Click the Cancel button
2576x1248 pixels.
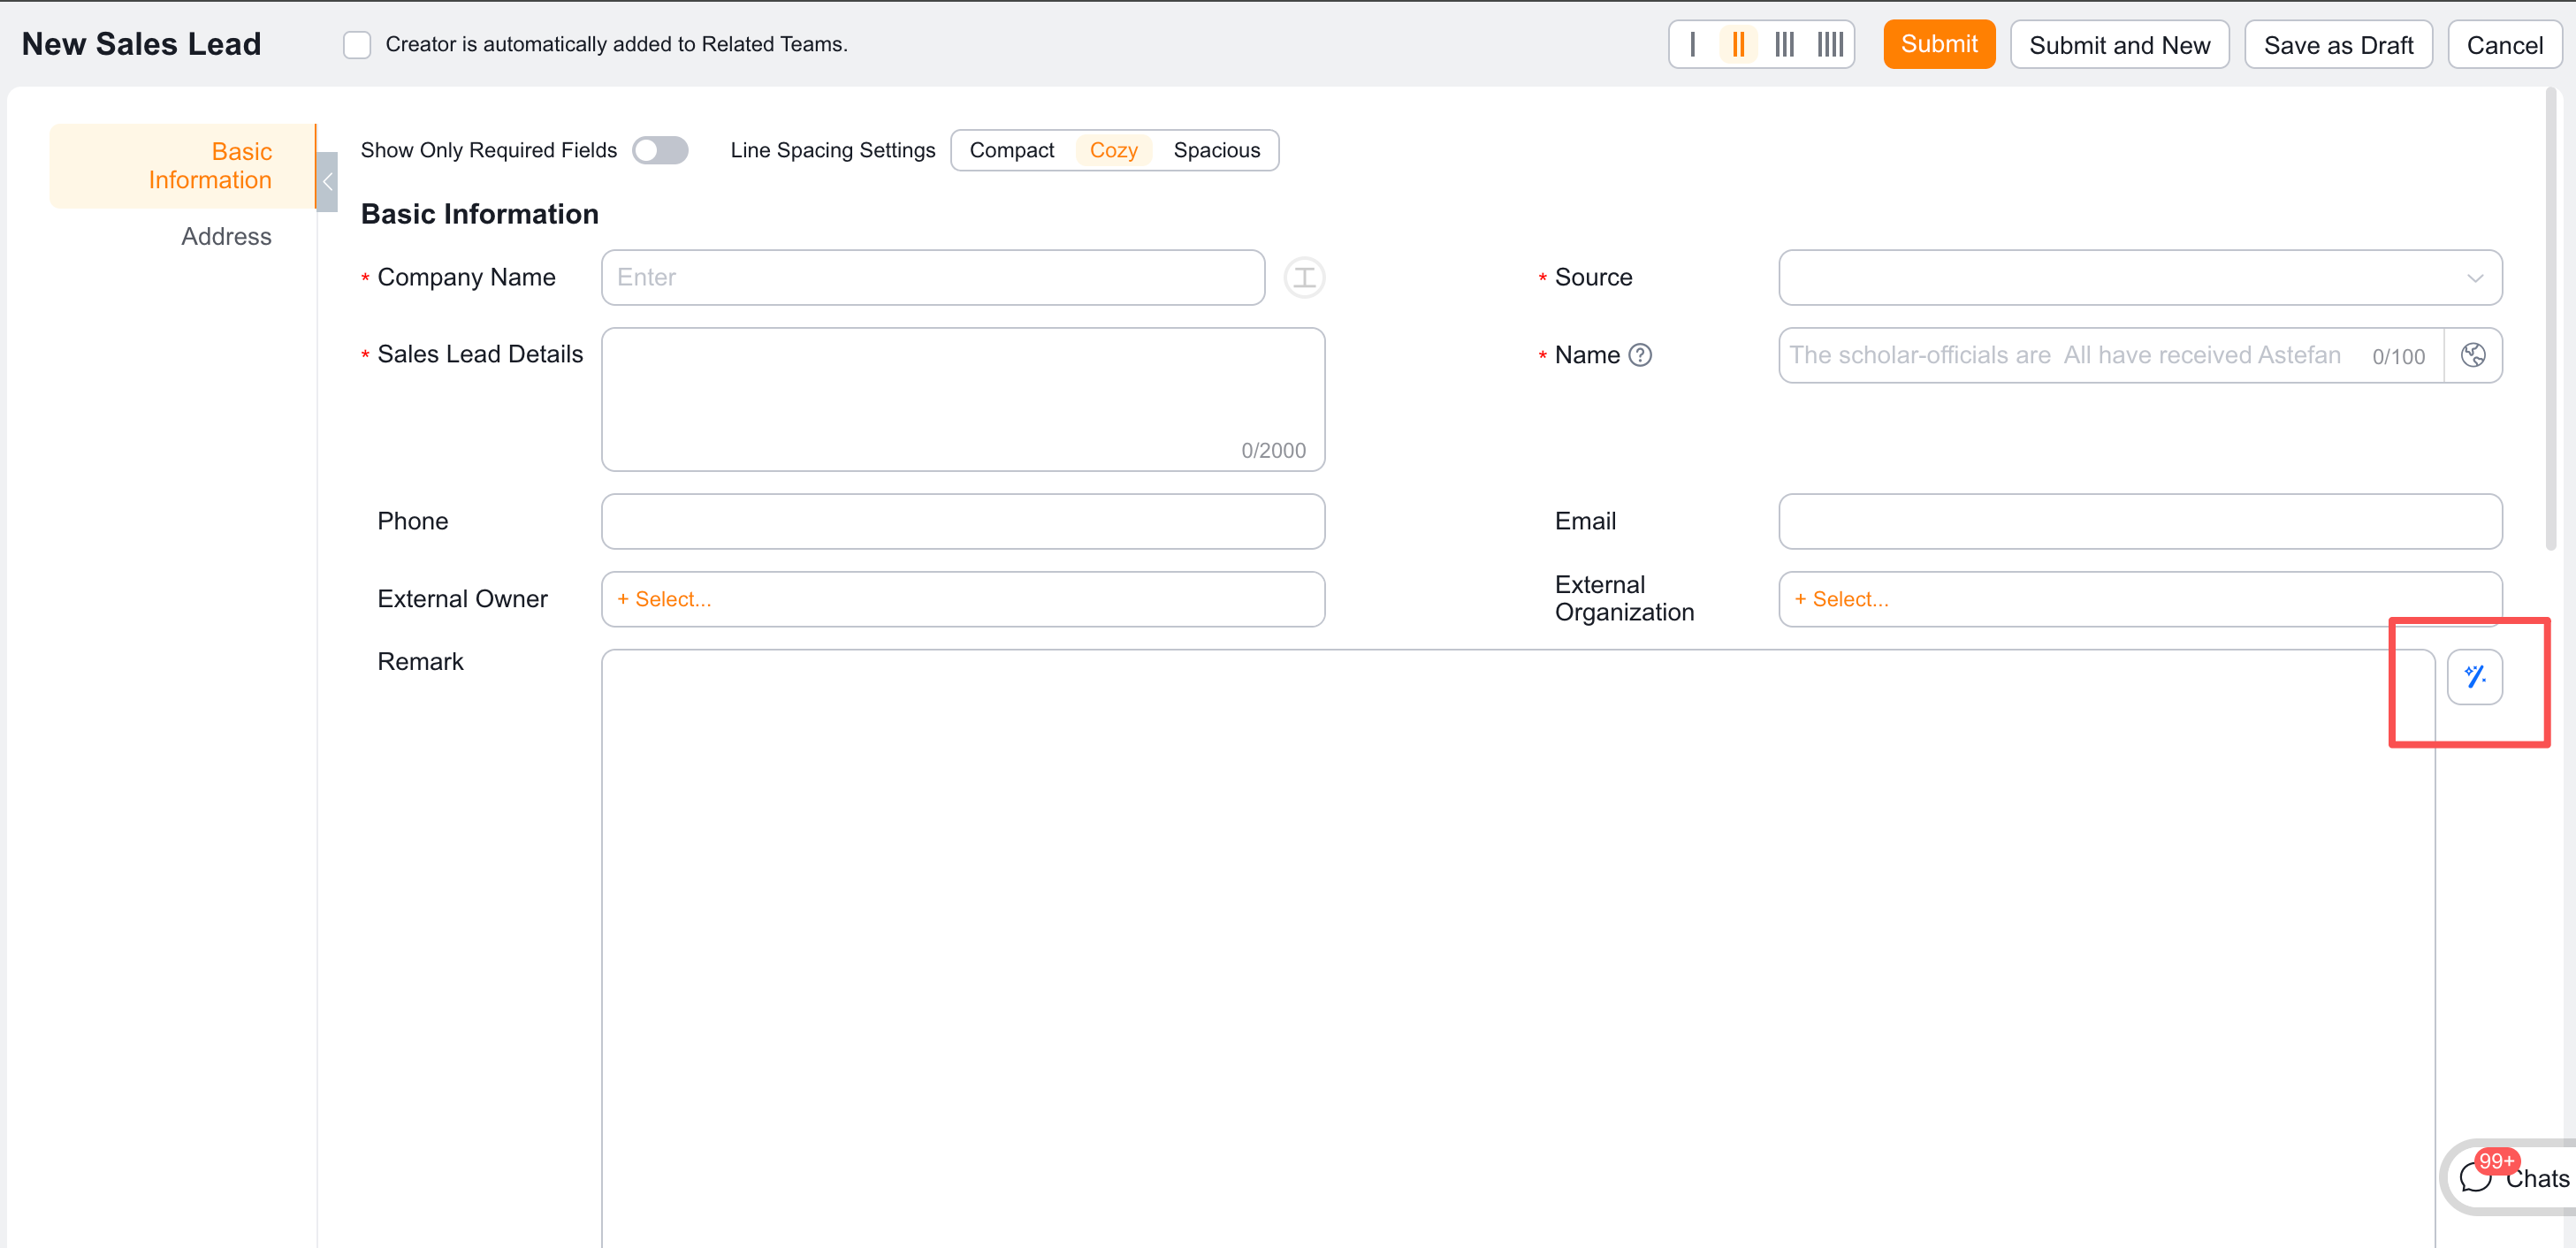(2504, 45)
